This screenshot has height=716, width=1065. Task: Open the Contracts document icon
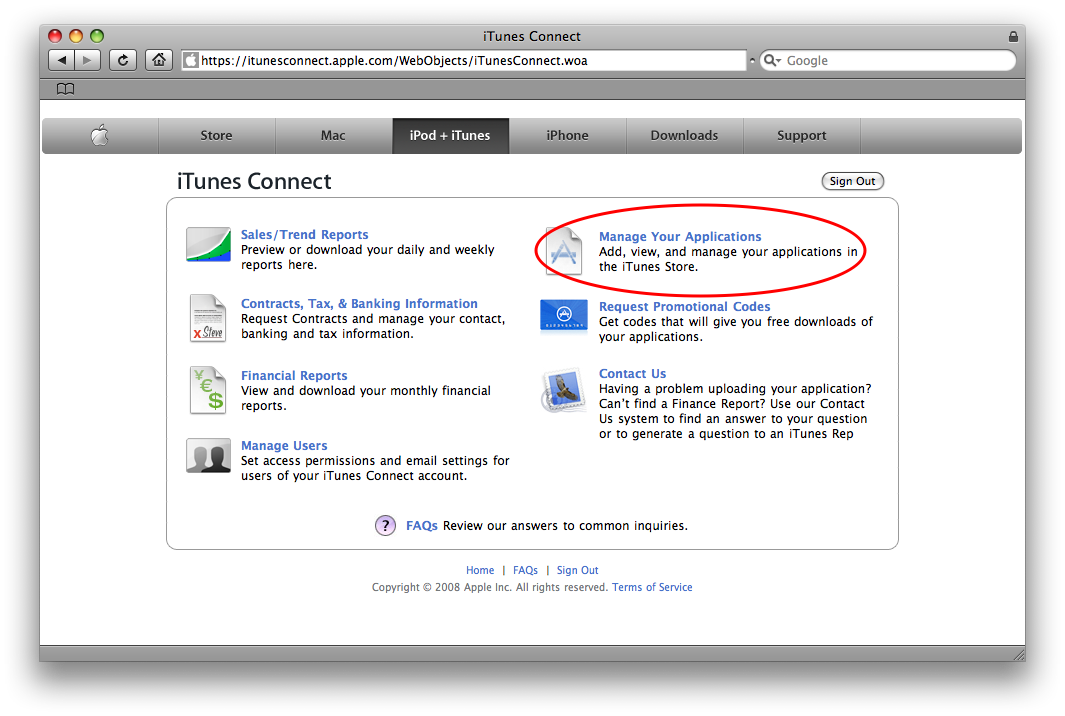[208, 318]
